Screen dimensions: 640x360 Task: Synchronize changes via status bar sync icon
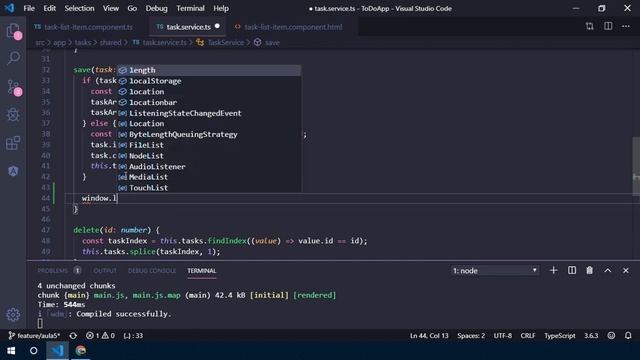(73, 336)
